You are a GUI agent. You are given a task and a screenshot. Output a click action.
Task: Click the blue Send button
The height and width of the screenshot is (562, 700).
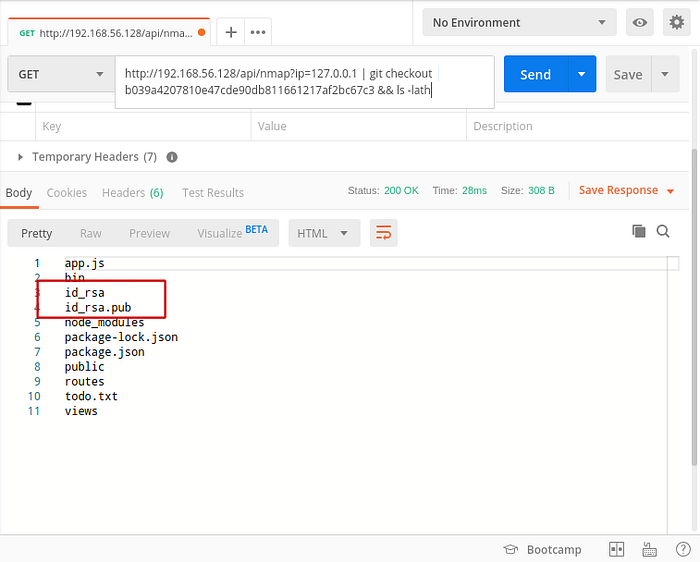pyautogui.click(x=535, y=74)
